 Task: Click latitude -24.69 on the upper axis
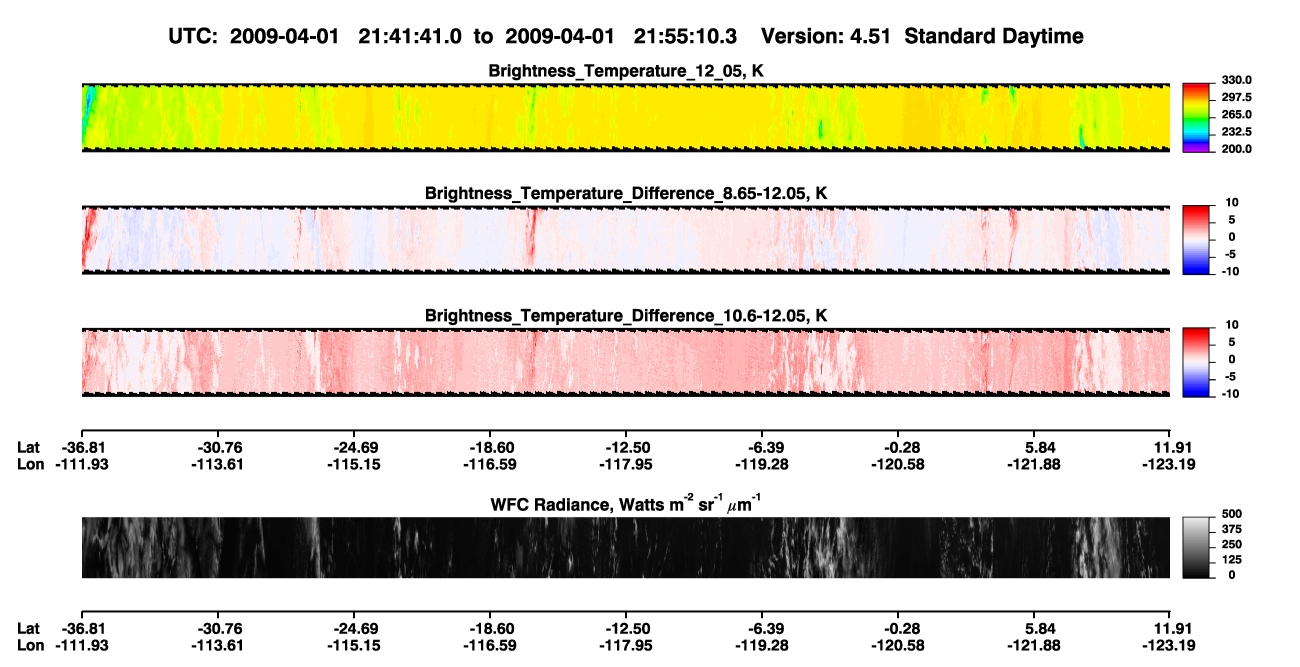[353, 448]
